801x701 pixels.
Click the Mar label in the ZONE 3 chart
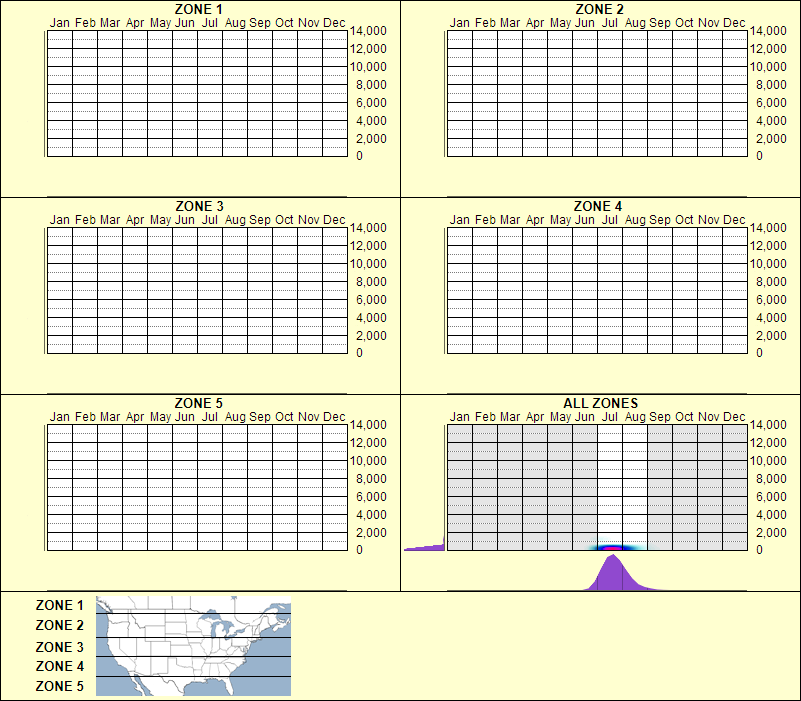pyautogui.click(x=110, y=220)
